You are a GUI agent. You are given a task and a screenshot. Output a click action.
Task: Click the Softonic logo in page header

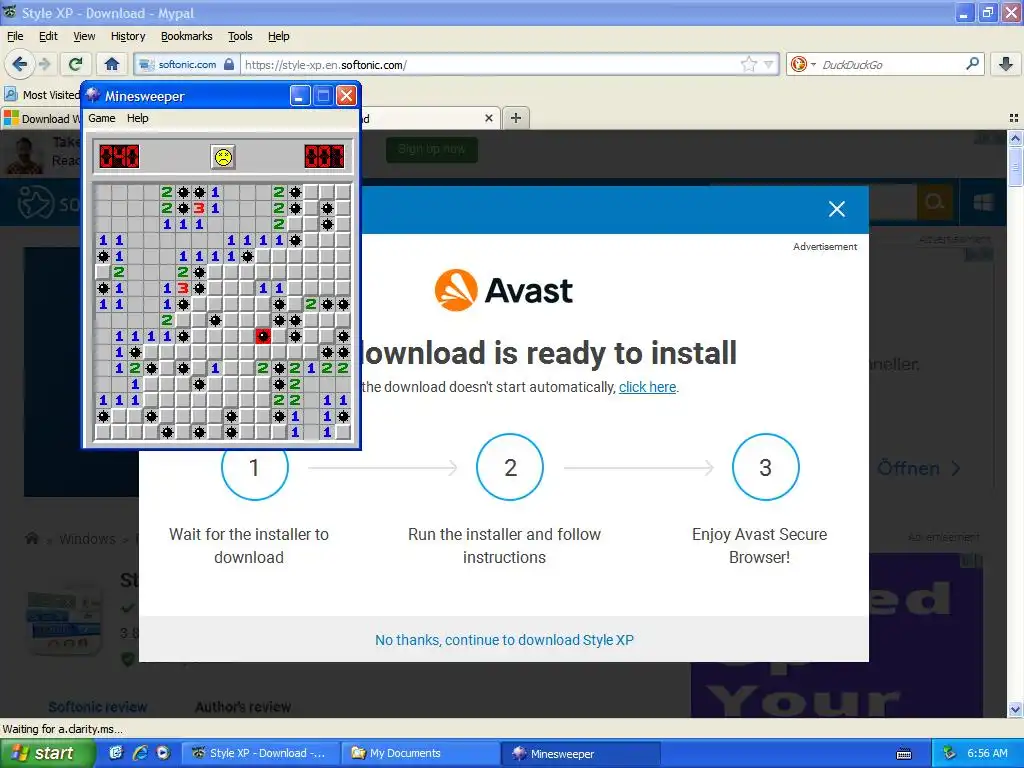coord(47,203)
